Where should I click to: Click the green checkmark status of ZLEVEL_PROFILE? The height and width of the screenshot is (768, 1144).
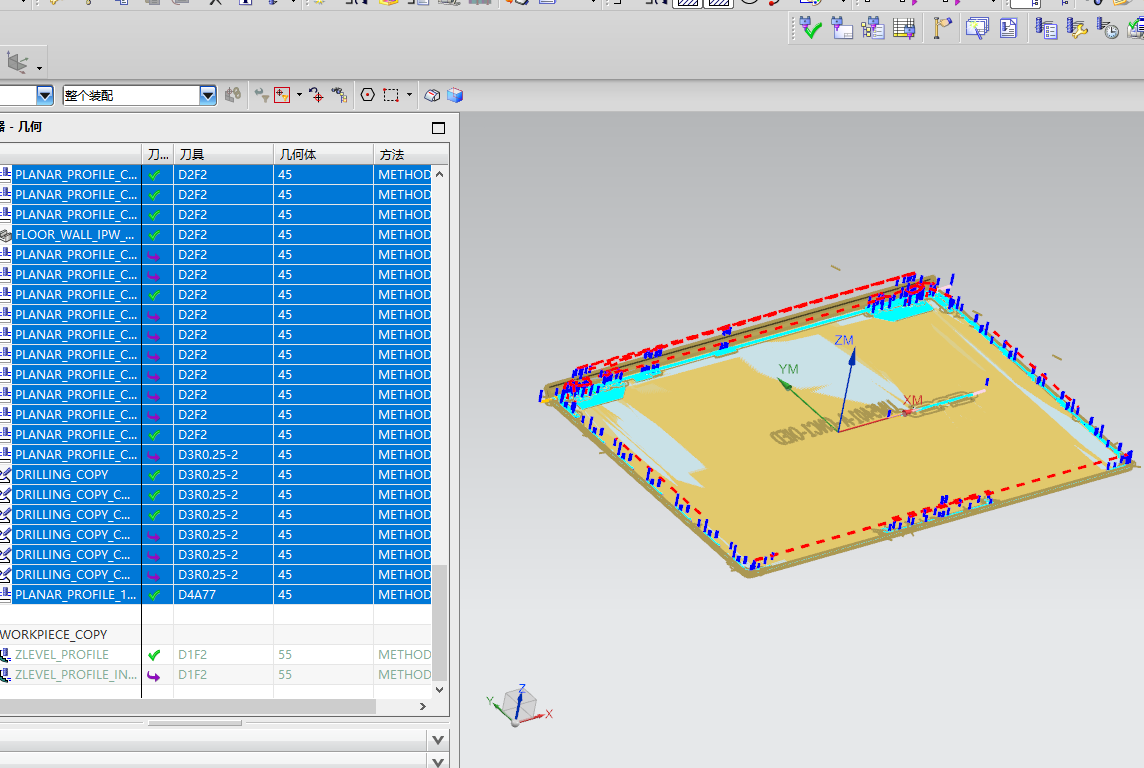(154, 655)
